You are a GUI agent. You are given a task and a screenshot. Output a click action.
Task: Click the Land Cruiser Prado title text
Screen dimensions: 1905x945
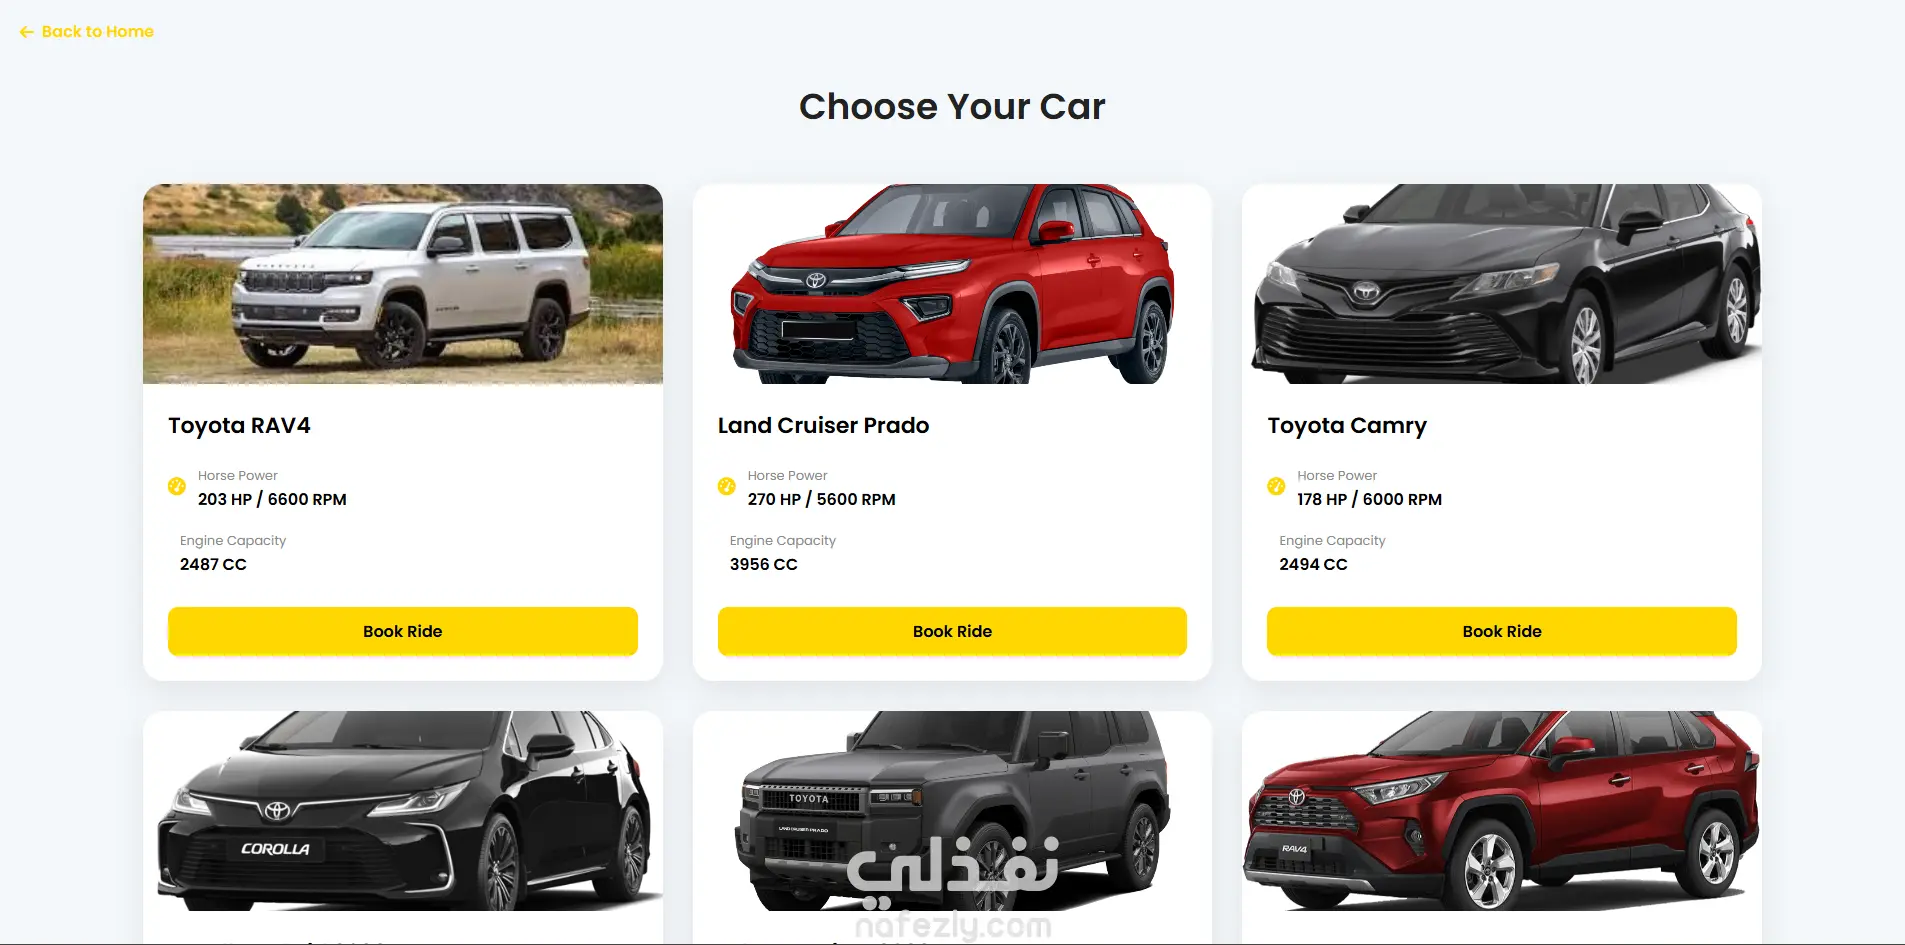point(823,426)
